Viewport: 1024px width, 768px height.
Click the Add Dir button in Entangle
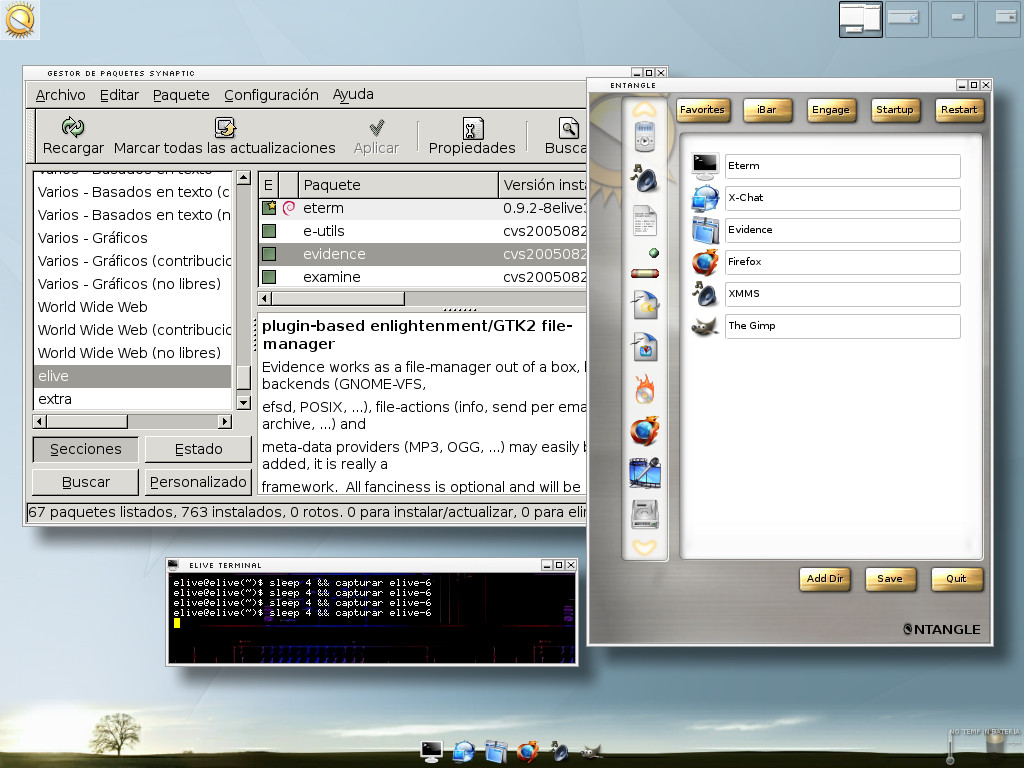click(825, 579)
